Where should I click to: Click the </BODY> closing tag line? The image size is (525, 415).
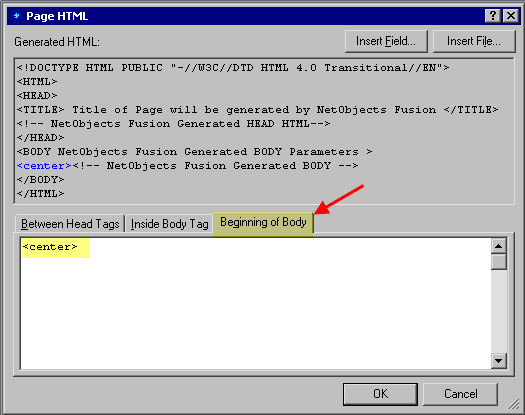pos(41,180)
